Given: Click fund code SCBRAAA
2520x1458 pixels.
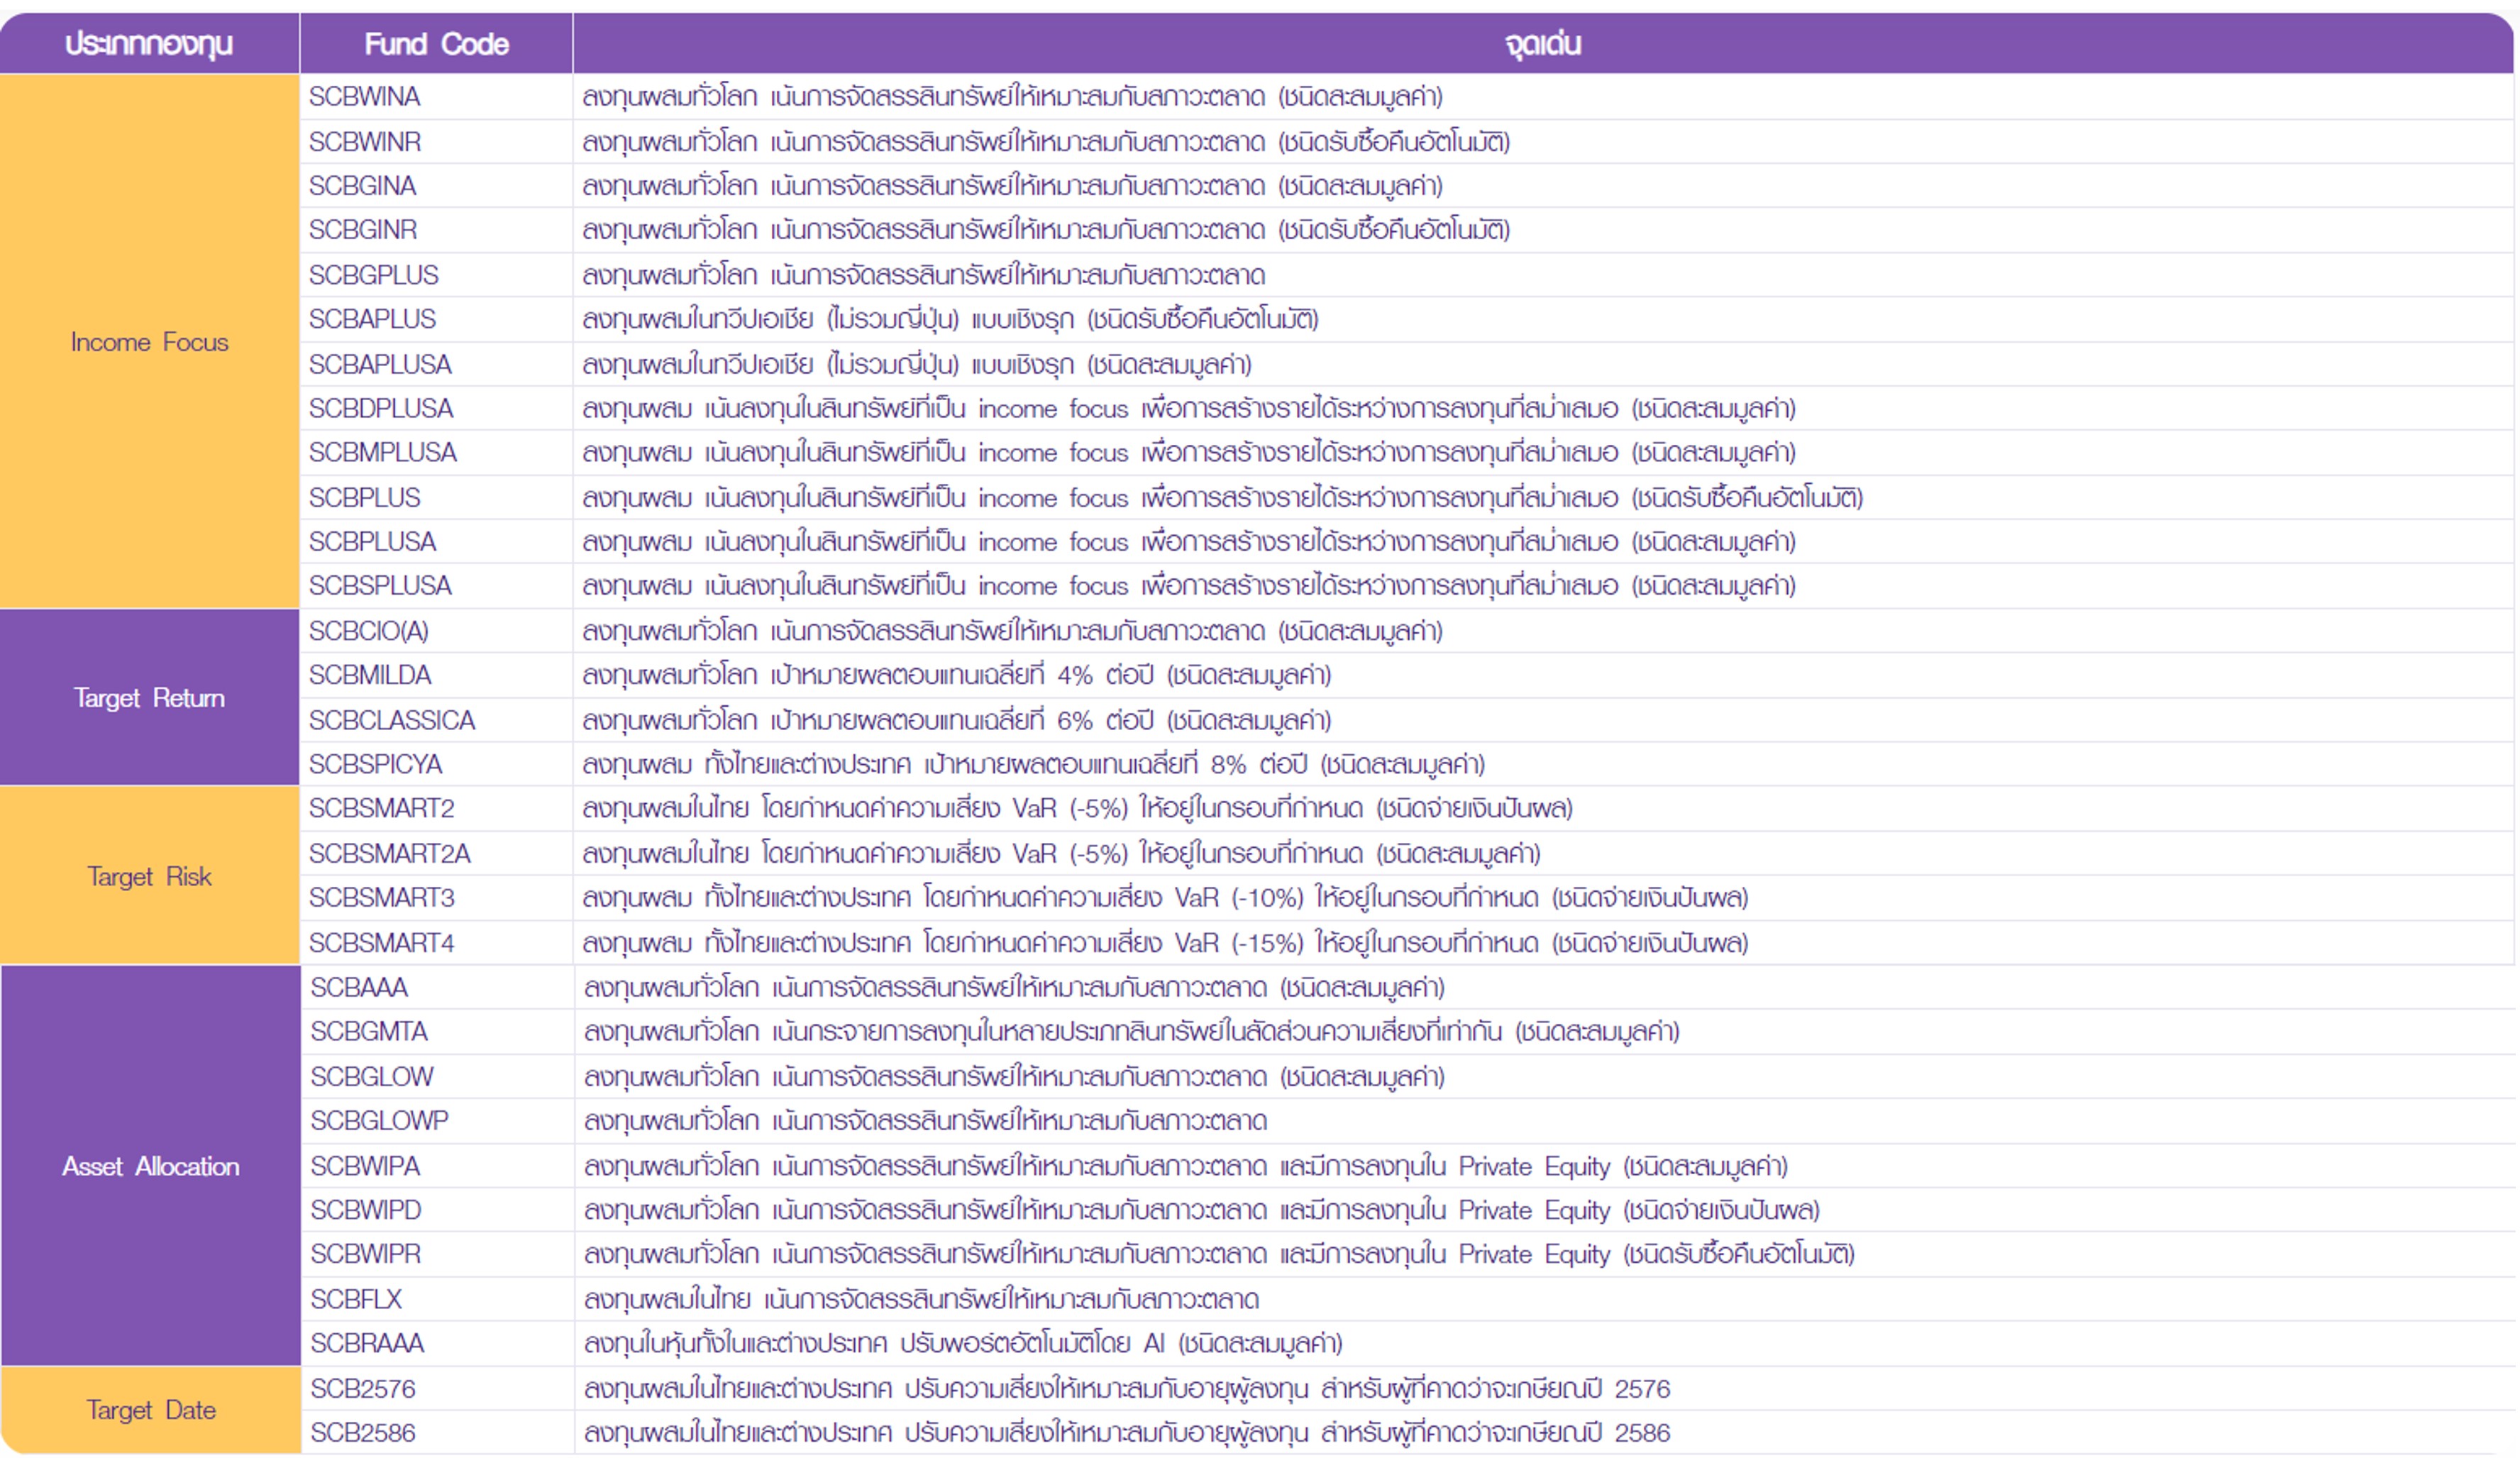Looking at the screenshot, I should (367, 1343).
